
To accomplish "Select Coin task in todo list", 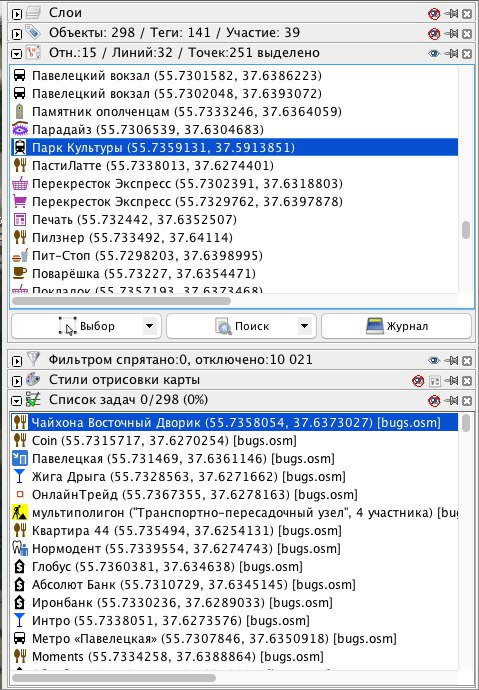I will (x=234, y=440).
